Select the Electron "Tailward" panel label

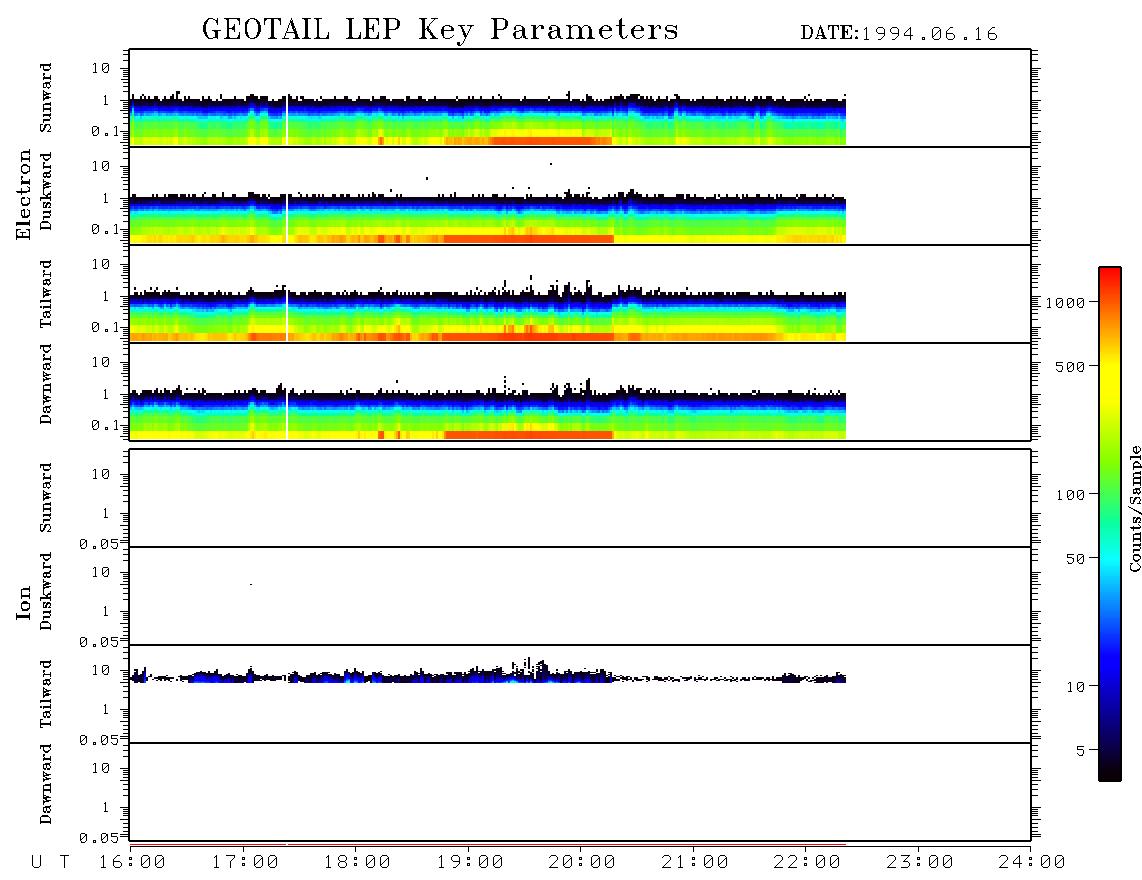pos(46,293)
